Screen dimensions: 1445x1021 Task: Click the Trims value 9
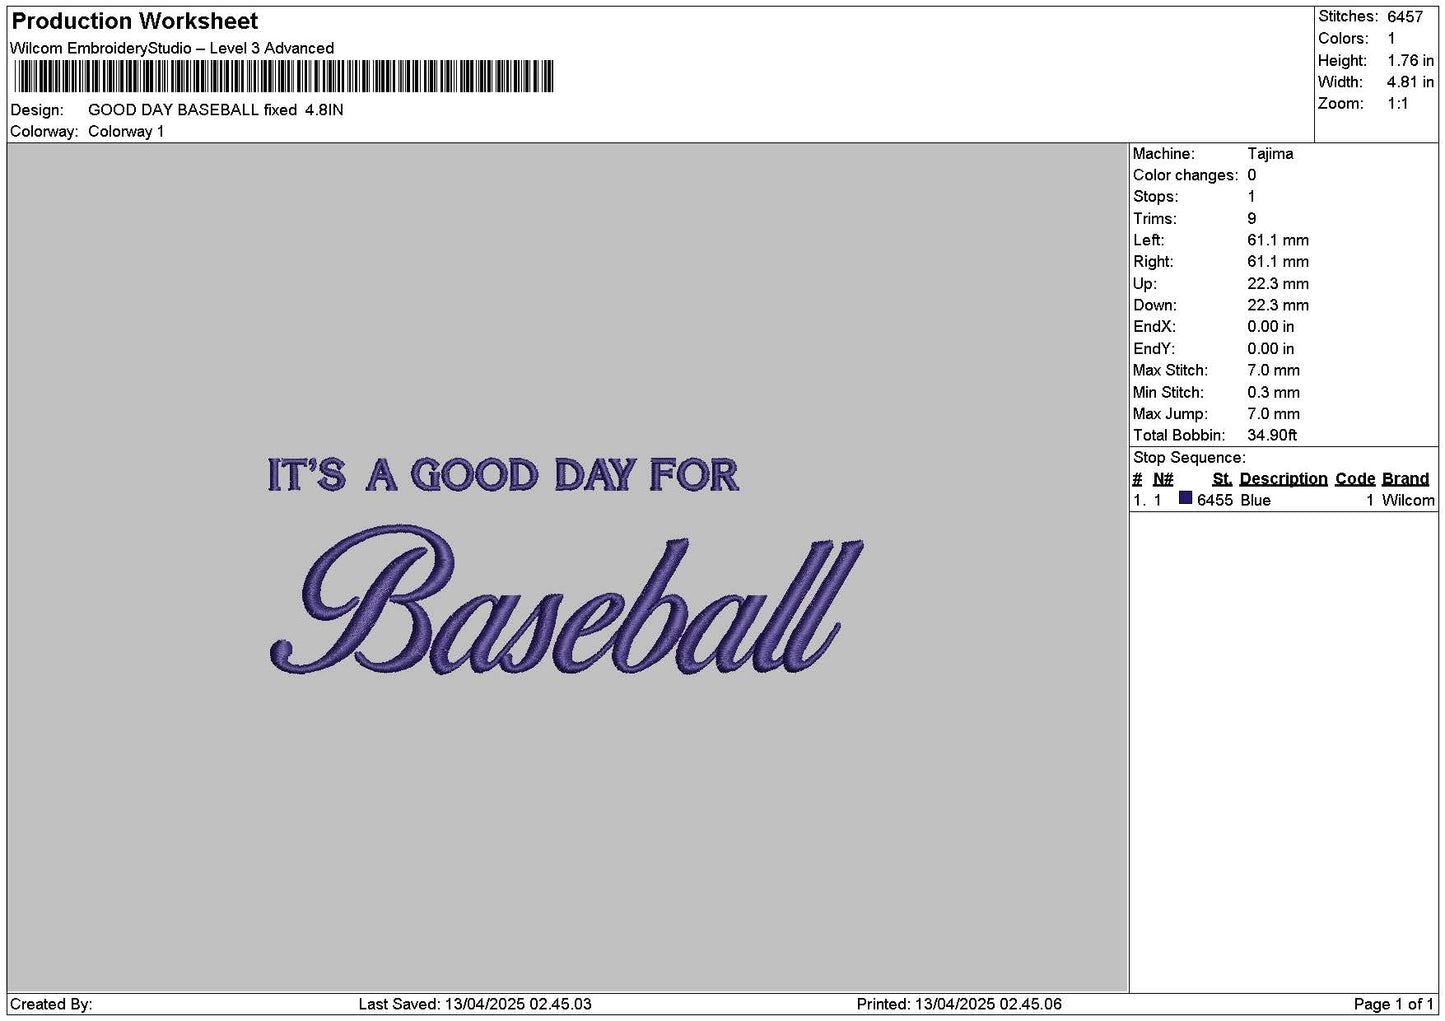click(x=1252, y=219)
